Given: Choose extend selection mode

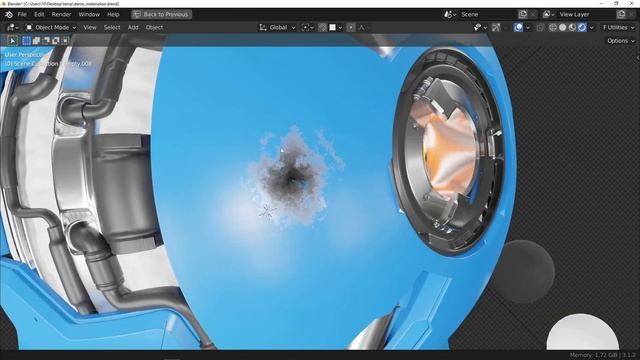Looking at the screenshot, I should [36, 40].
